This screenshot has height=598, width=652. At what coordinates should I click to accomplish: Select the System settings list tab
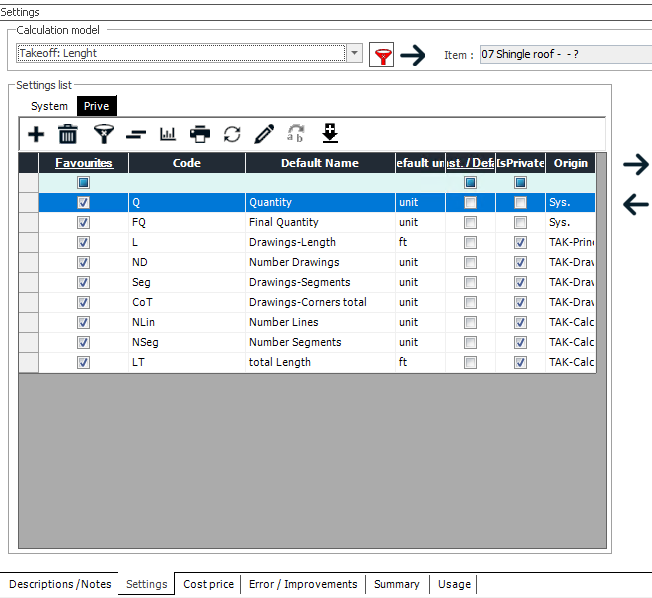tap(49, 106)
